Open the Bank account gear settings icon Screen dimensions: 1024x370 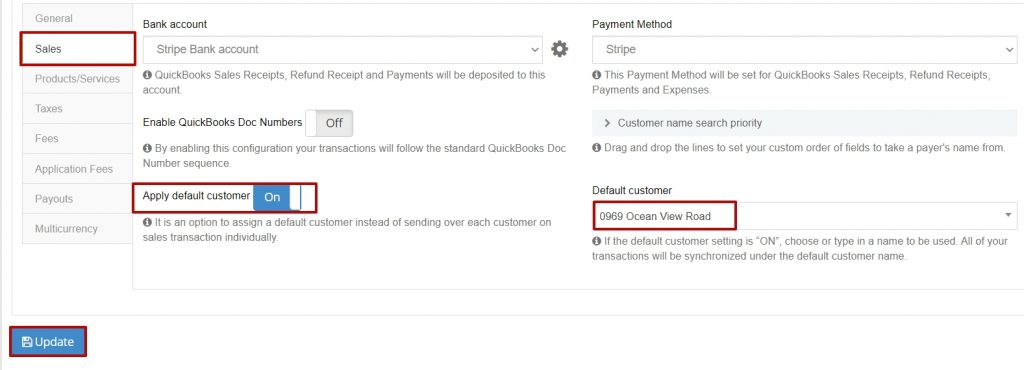(559, 49)
